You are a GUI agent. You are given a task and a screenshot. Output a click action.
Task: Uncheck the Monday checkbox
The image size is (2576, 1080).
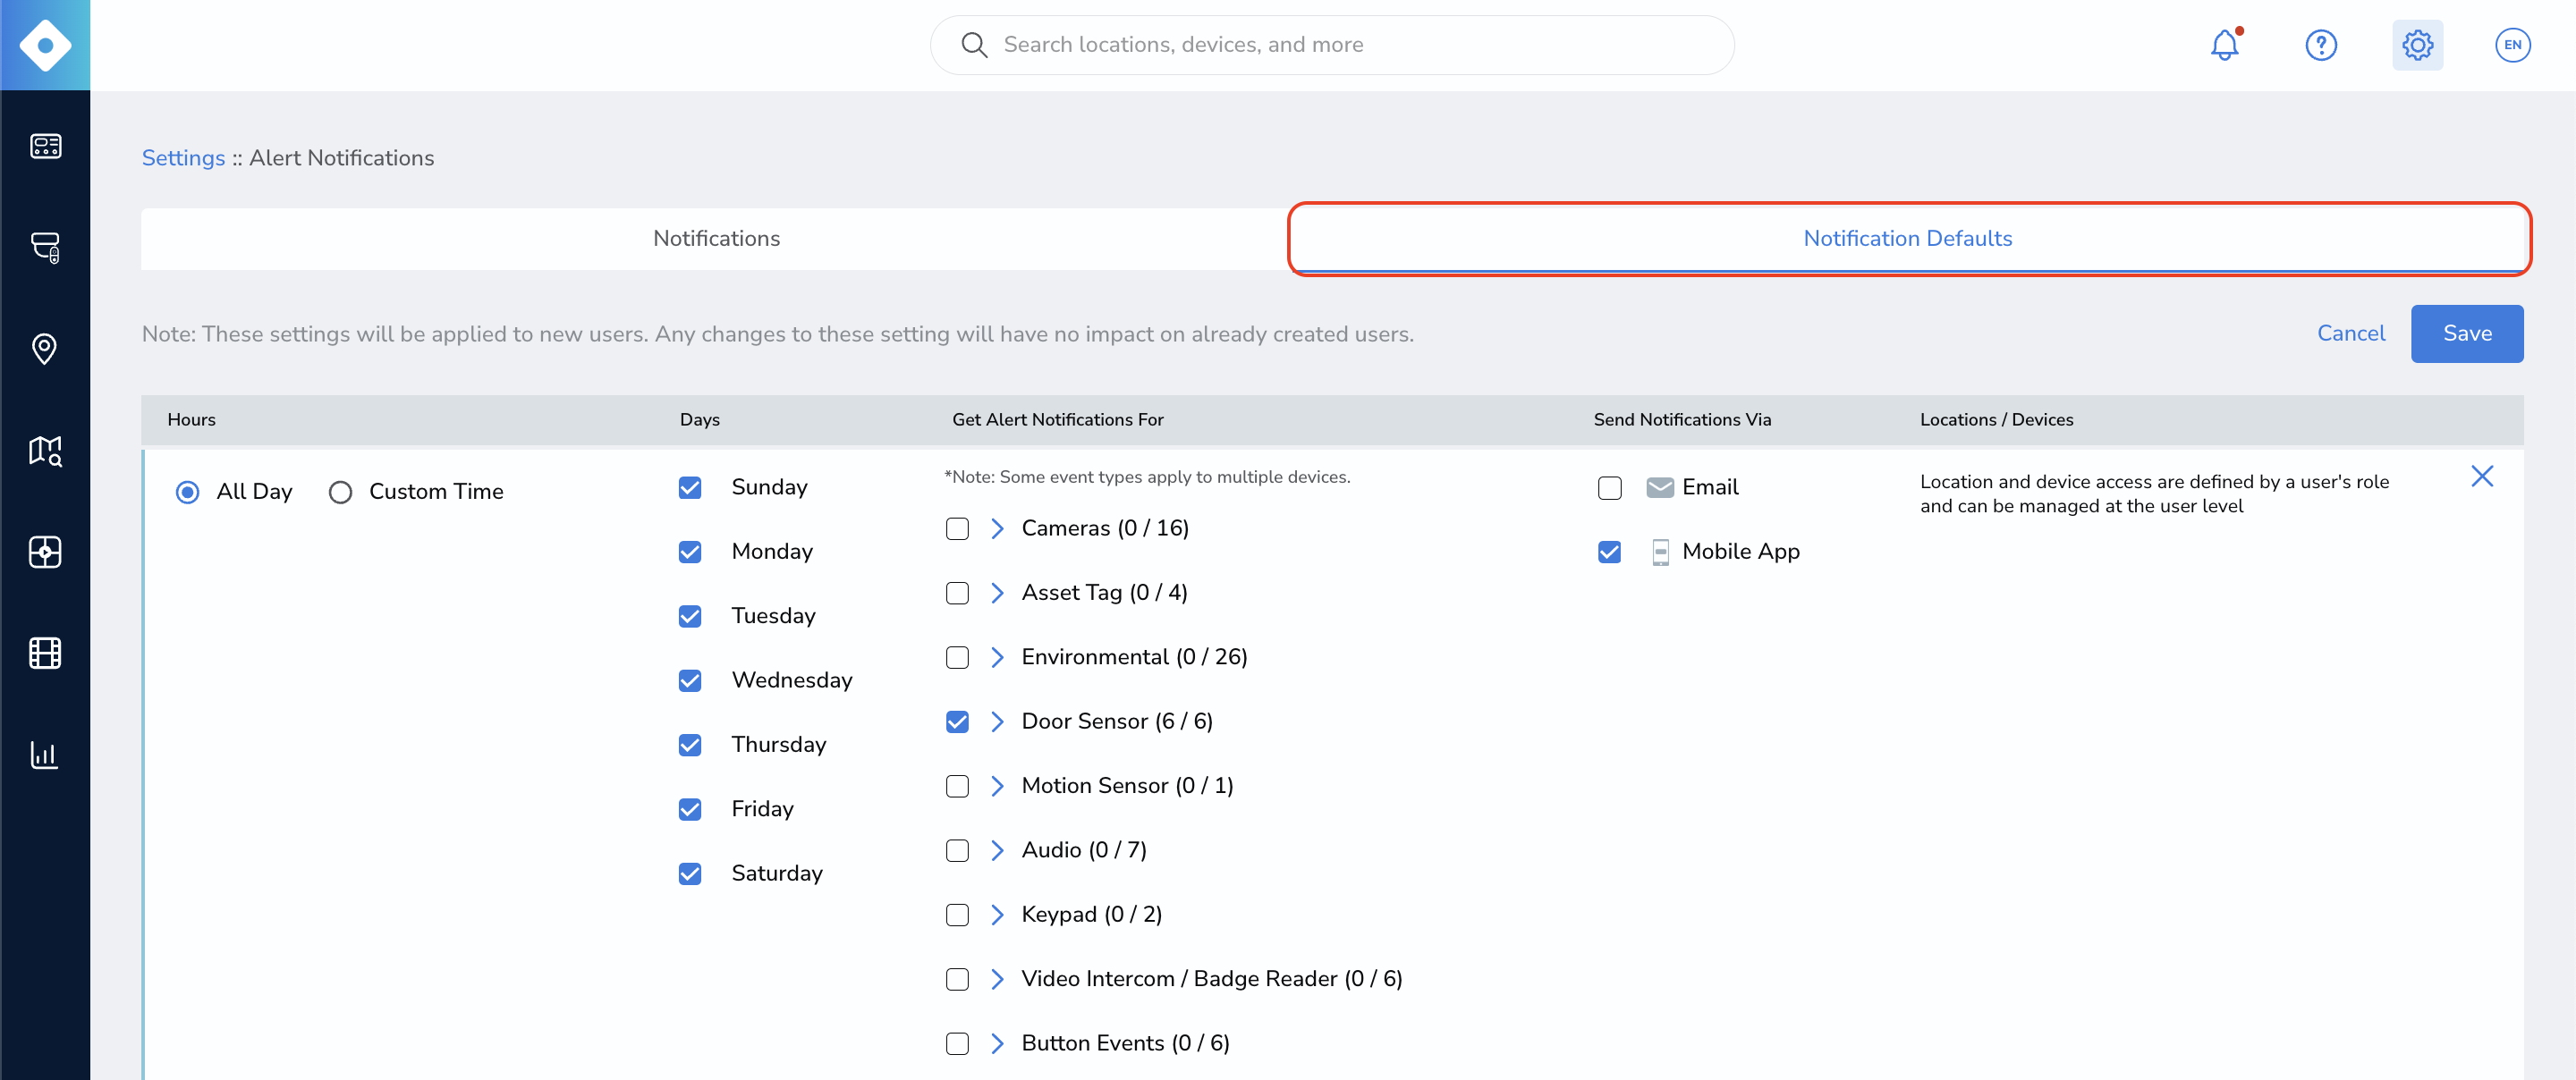point(690,552)
